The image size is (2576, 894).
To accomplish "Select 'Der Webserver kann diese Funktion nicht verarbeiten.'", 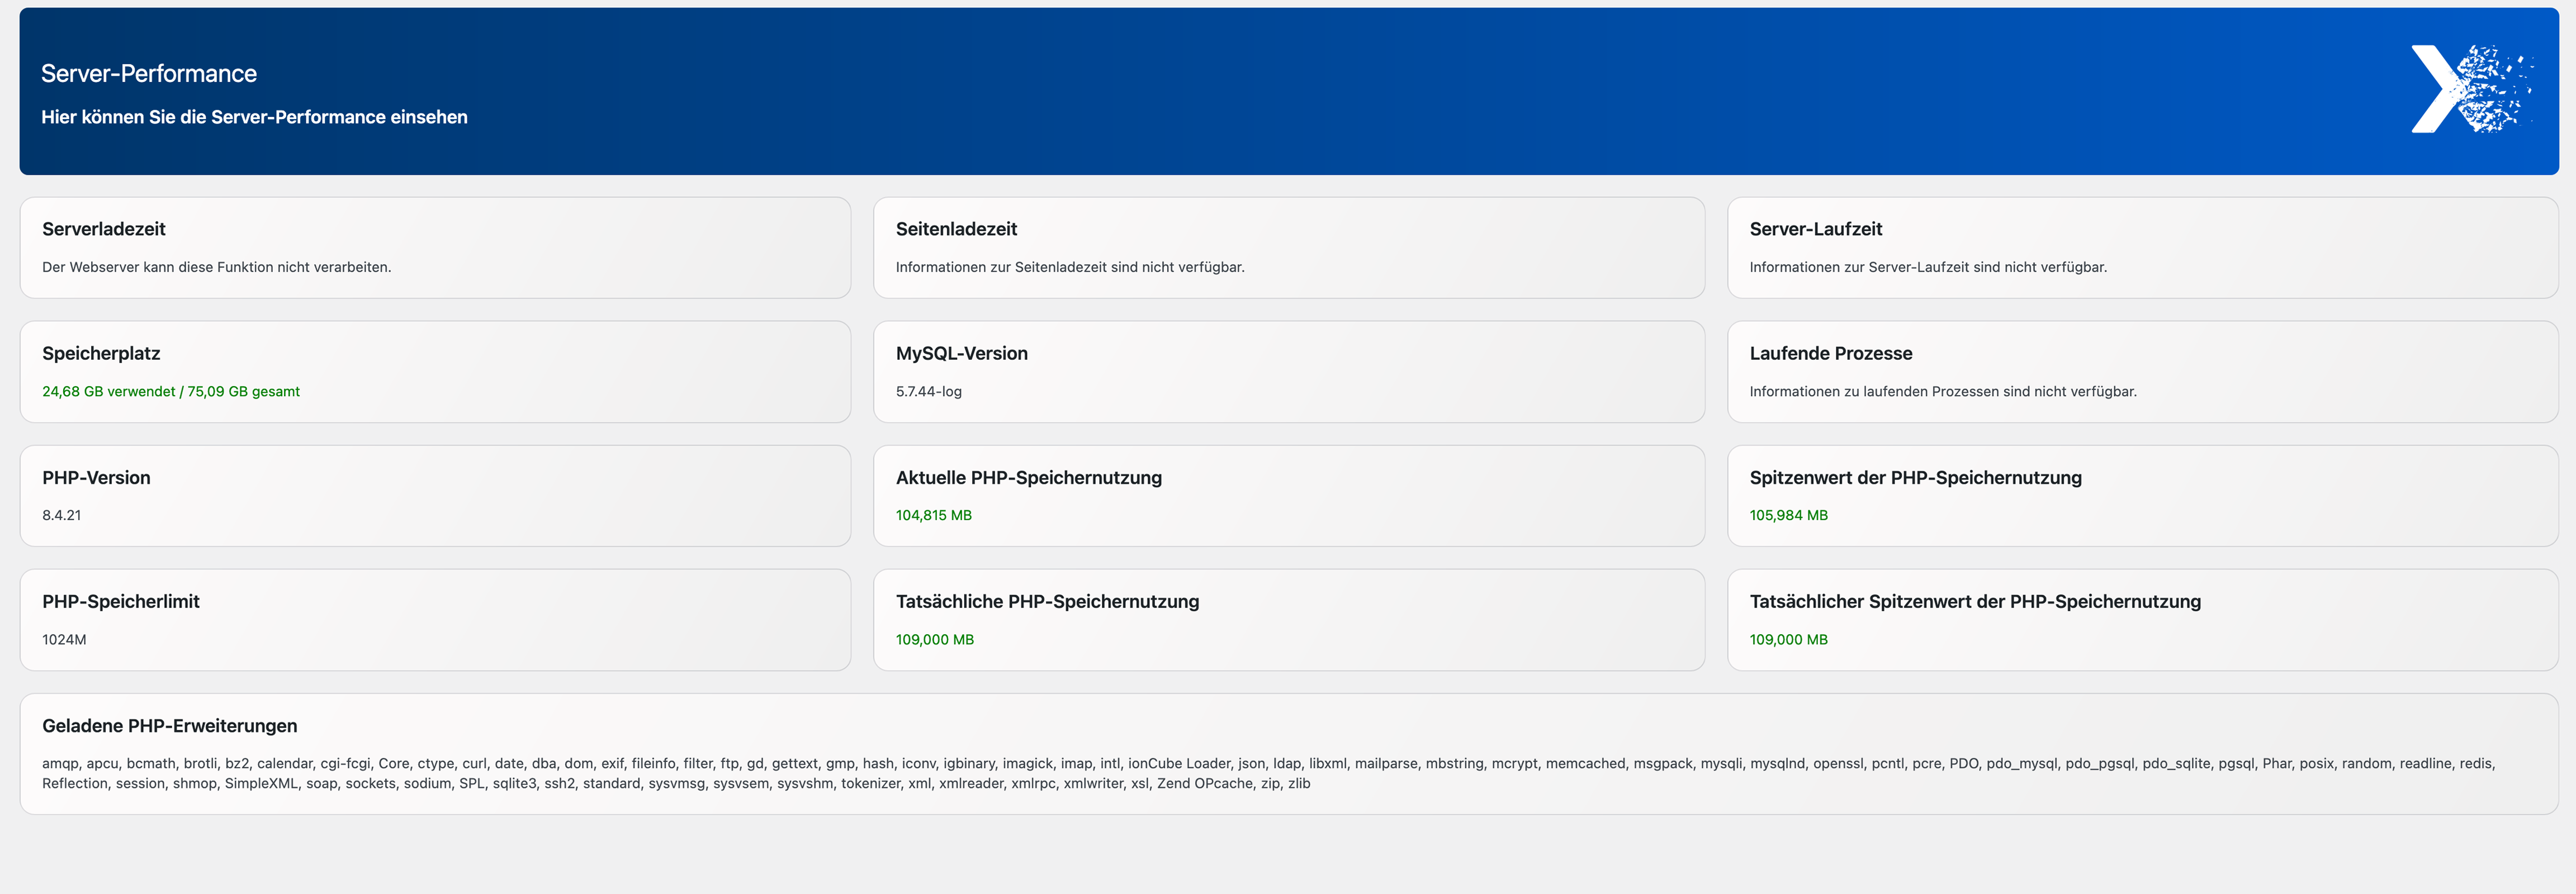I will click(x=216, y=267).
